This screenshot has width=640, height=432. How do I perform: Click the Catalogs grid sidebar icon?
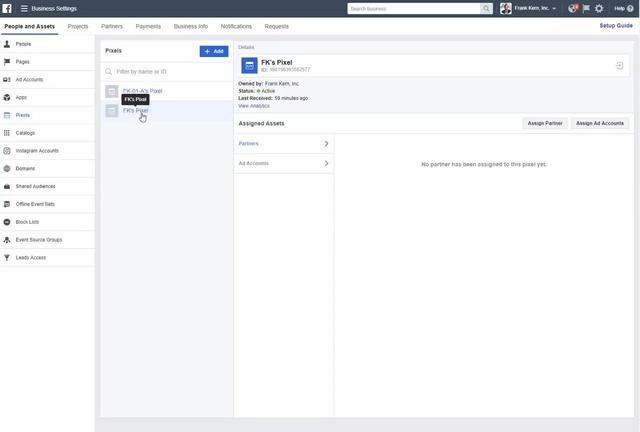[x=7, y=133]
